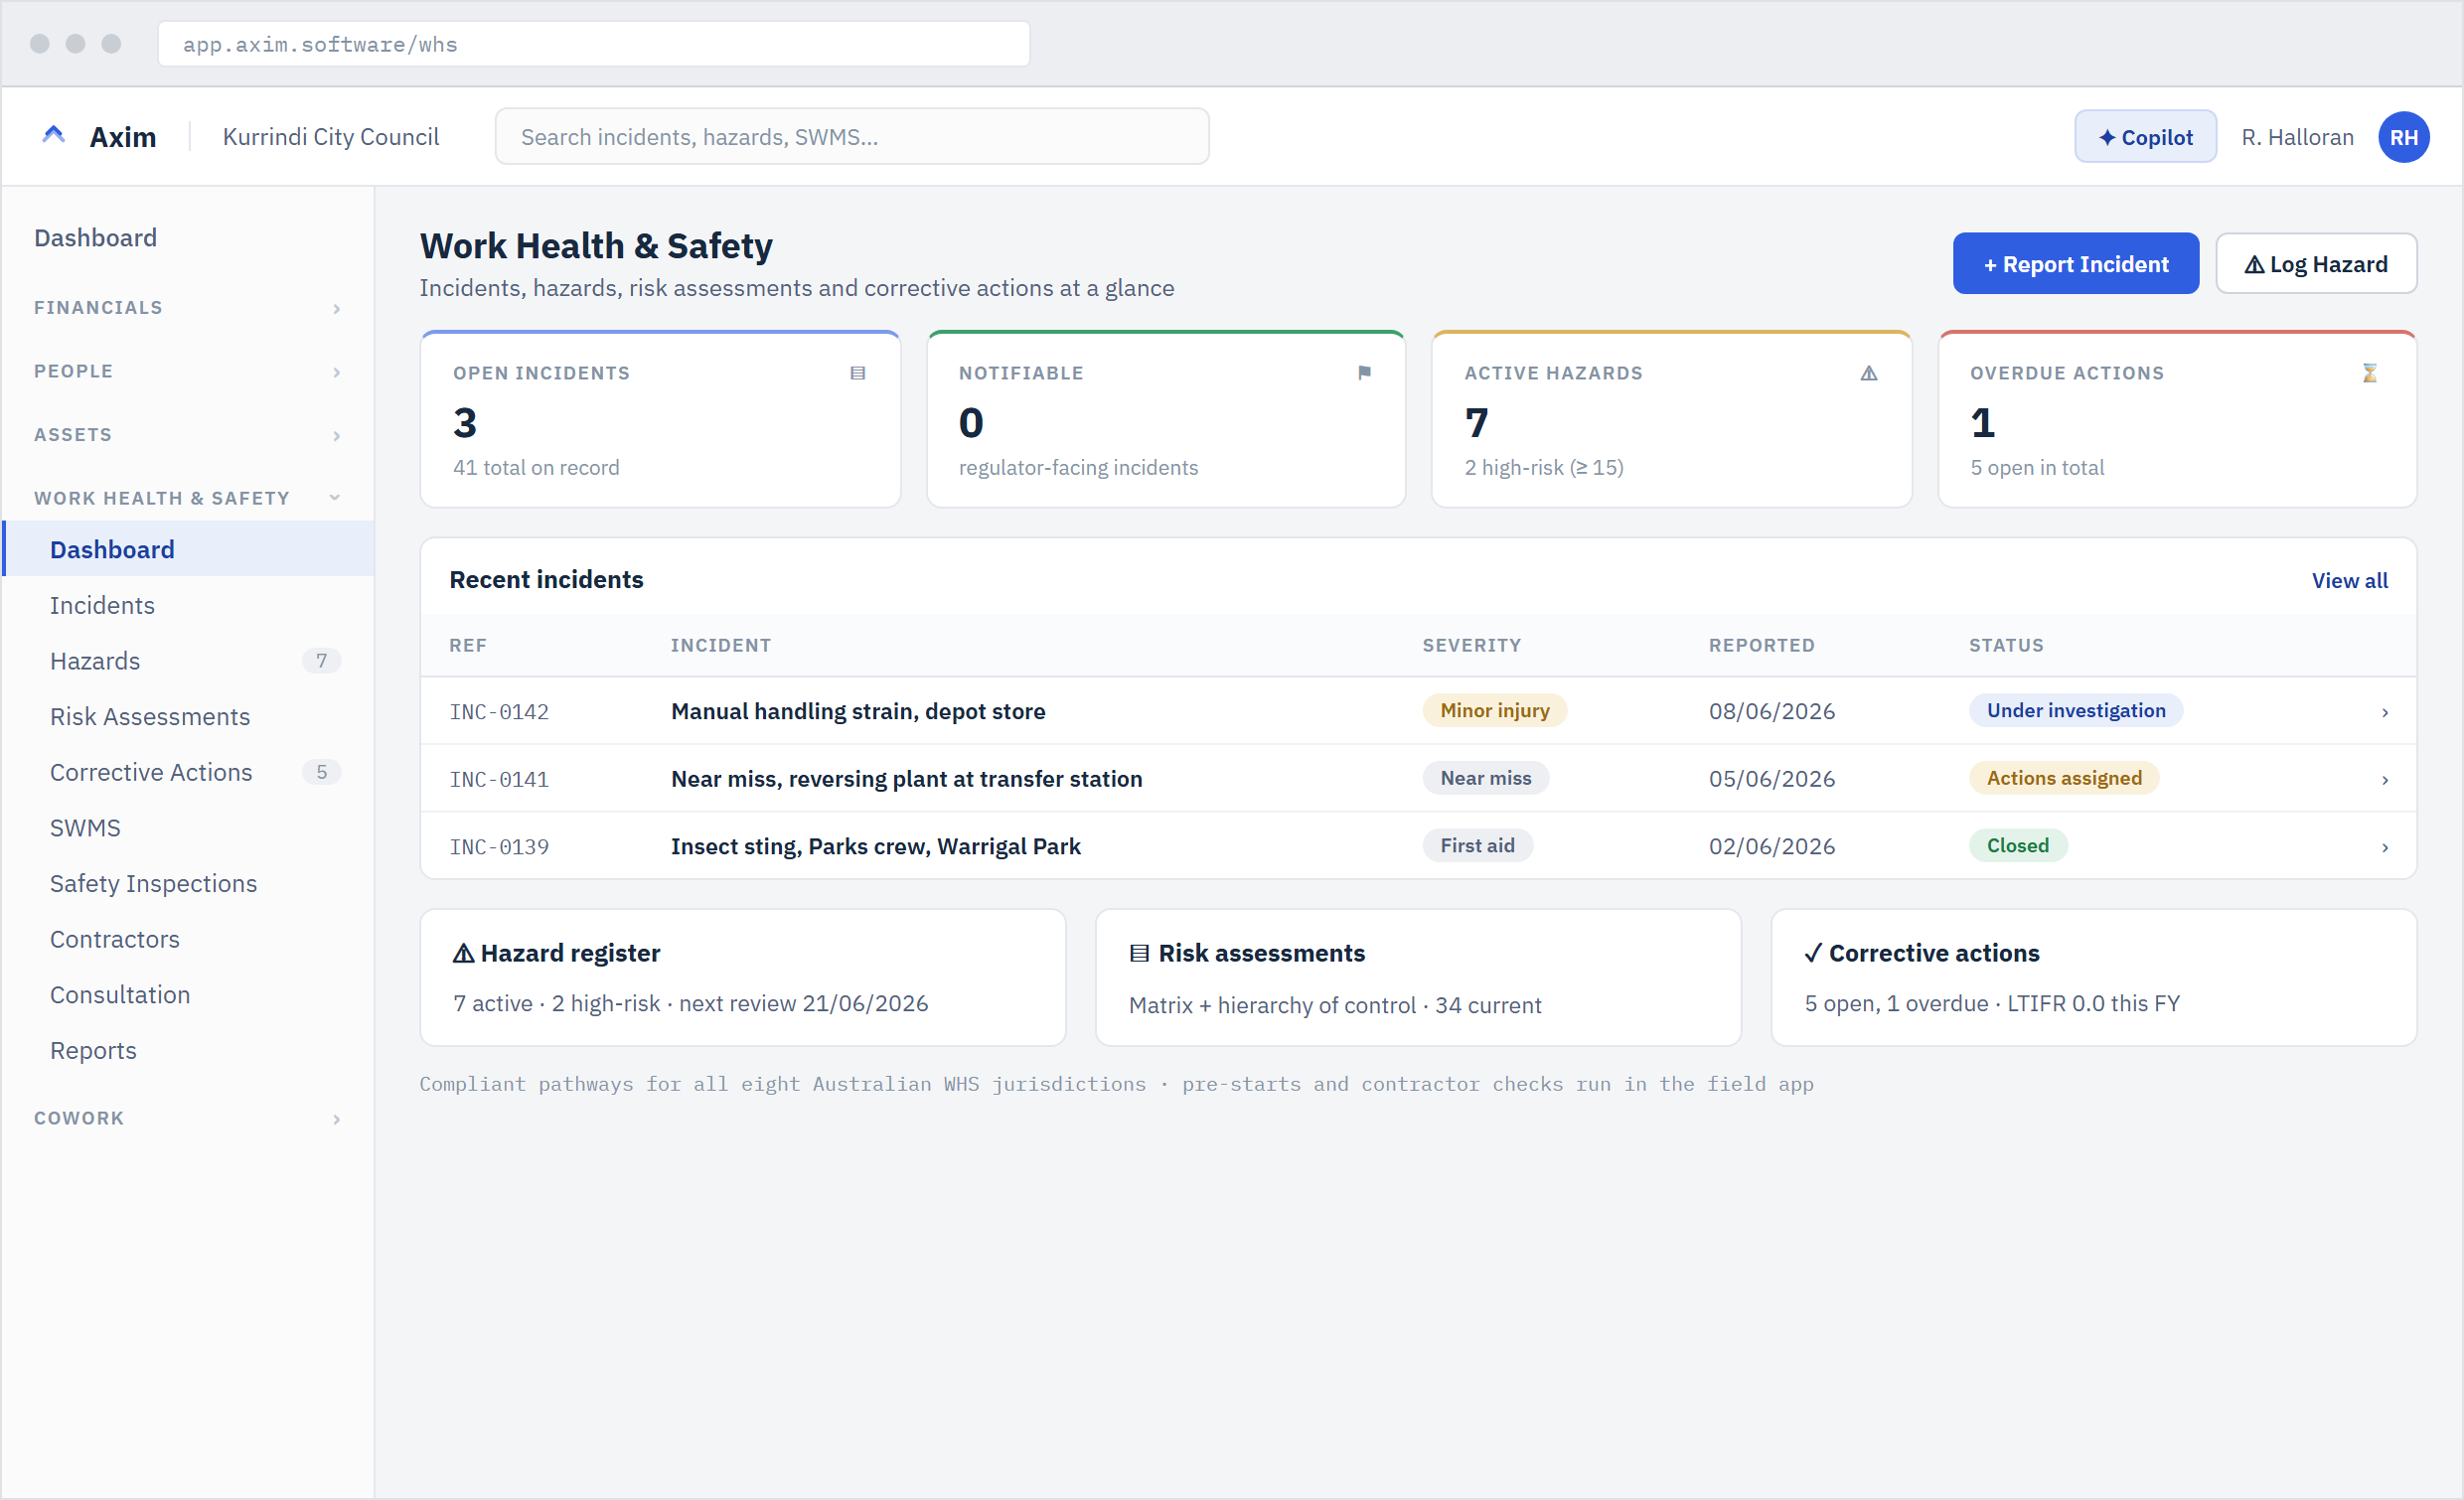Open INC-0139 row chevron arrow

coord(2385,847)
